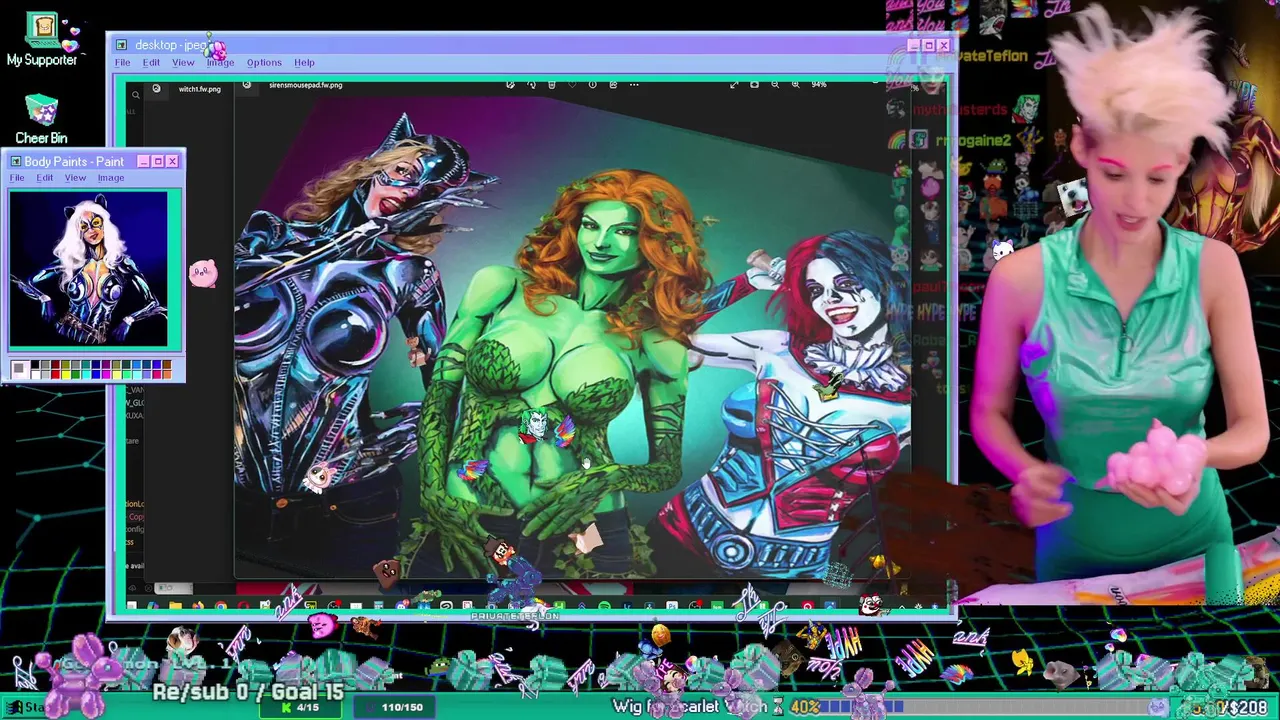Open View menu in Body Paints Paint window
Screen dimensions: 1280x720
pos(75,178)
